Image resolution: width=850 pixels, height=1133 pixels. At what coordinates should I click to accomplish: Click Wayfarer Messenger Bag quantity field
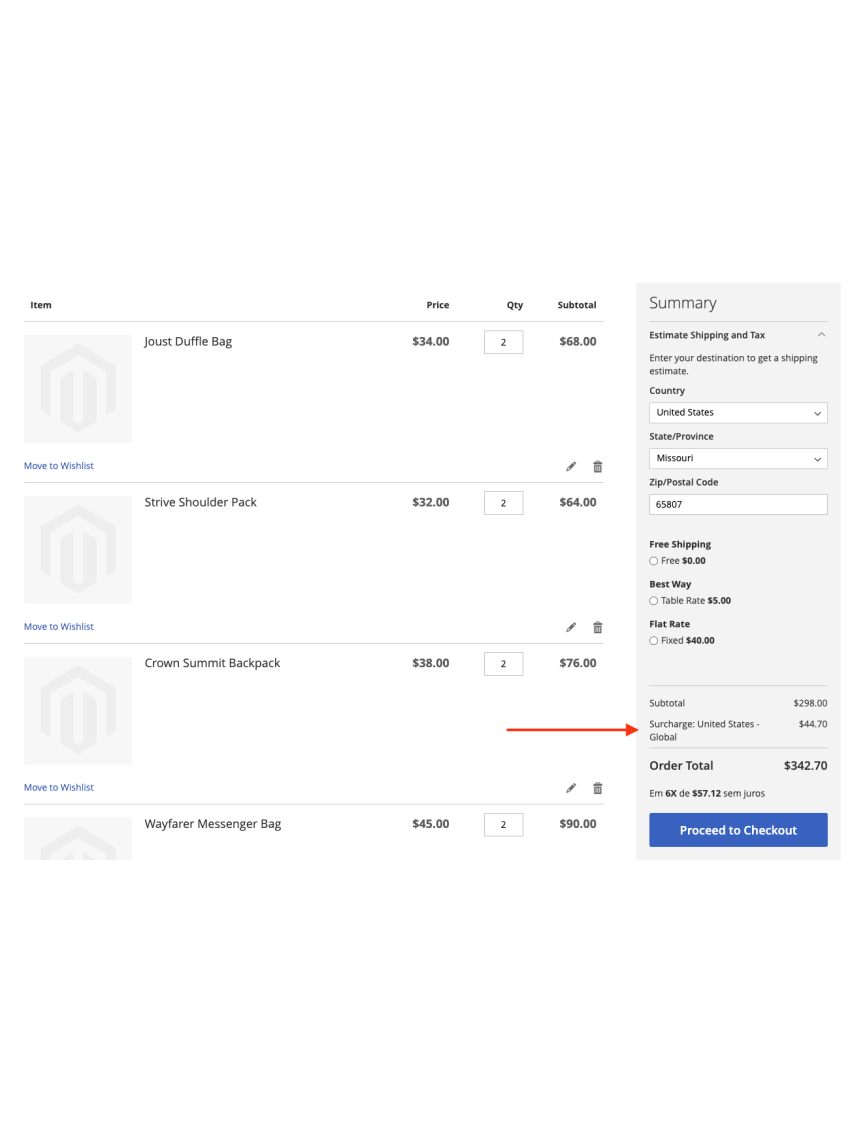click(x=504, y=824)
